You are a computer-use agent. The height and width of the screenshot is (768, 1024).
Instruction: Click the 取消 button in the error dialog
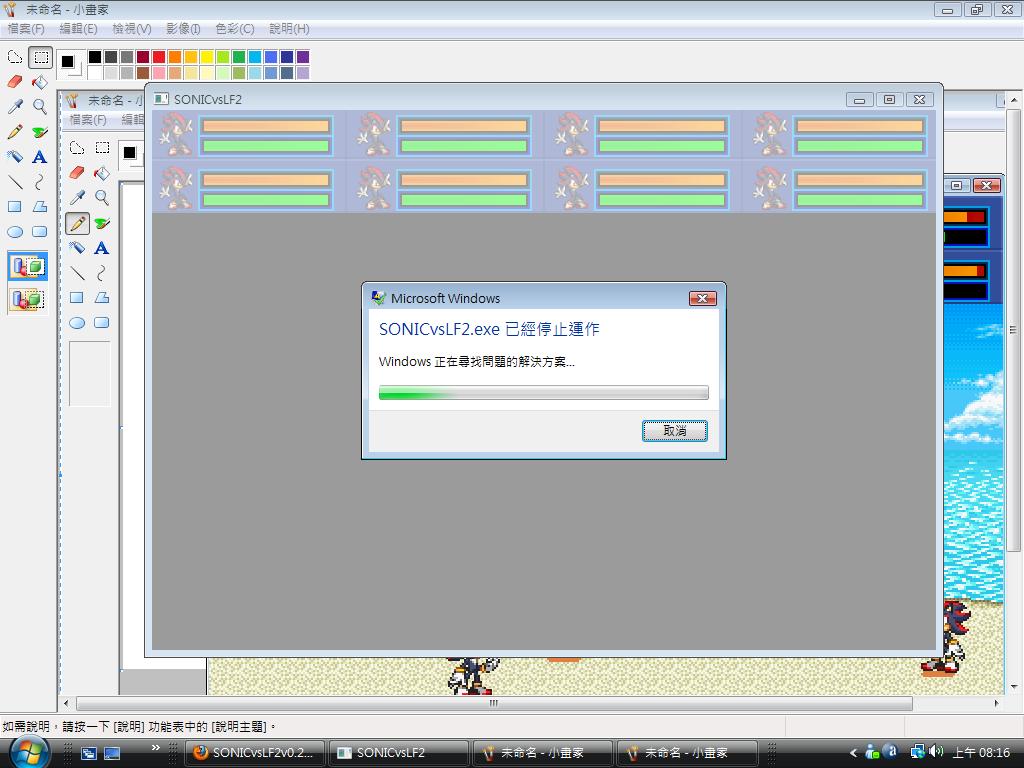point(674,431)
